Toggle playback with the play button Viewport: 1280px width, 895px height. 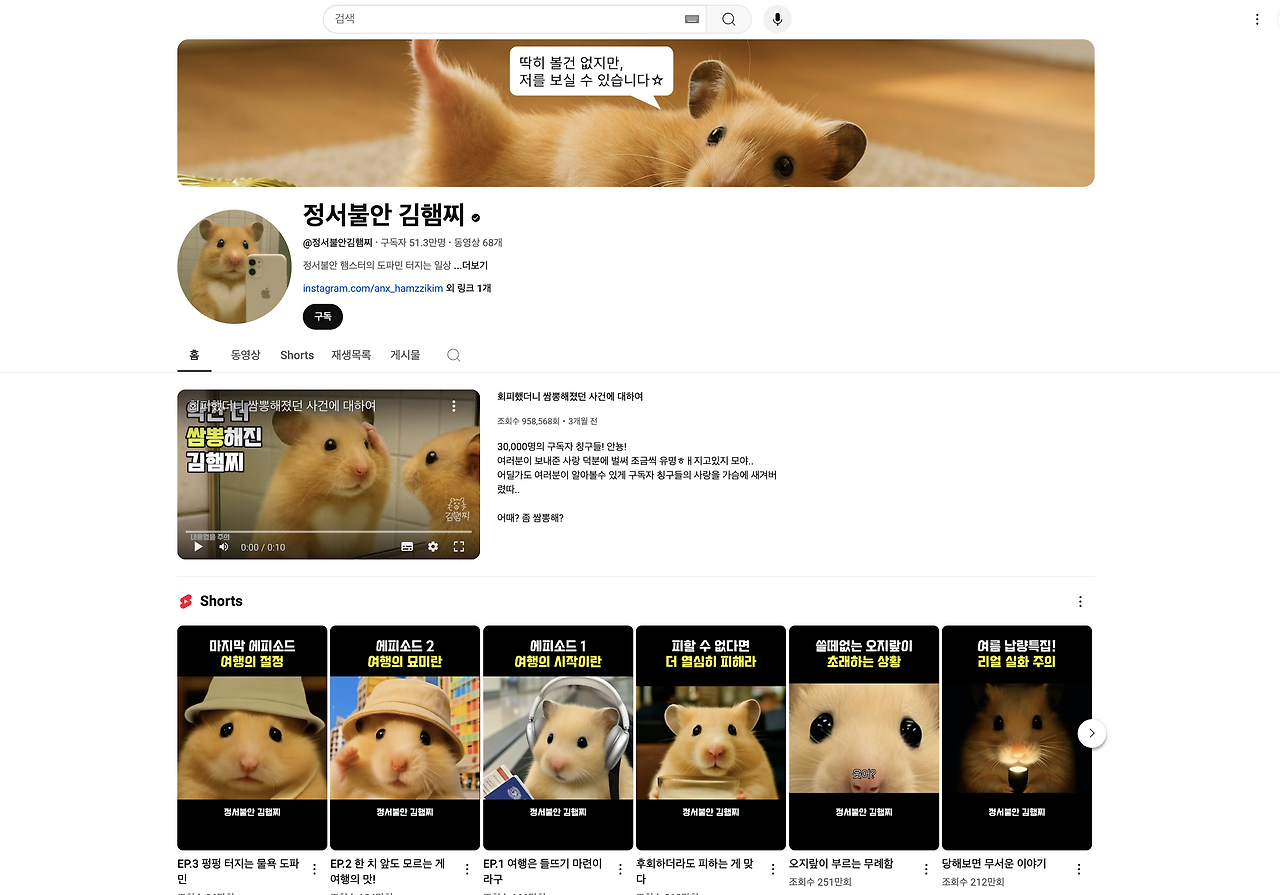[198, 547]
